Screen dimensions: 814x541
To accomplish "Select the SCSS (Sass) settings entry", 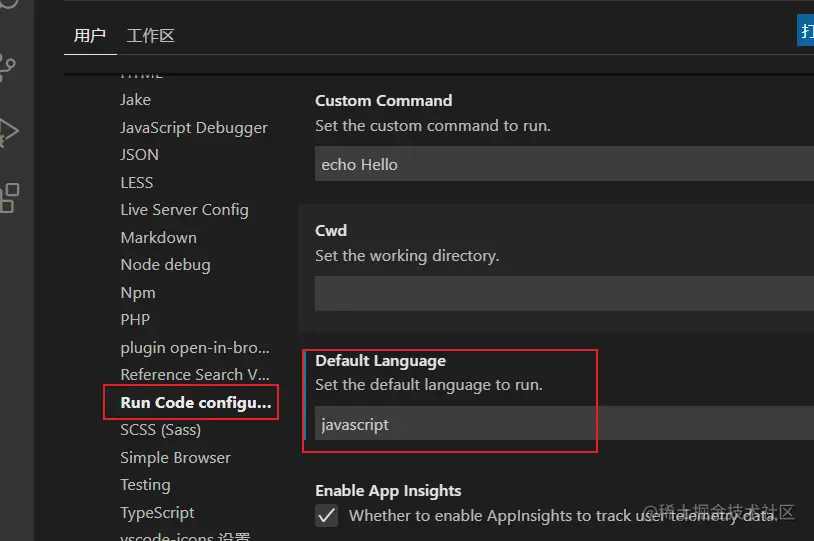I will coord(160,429).
